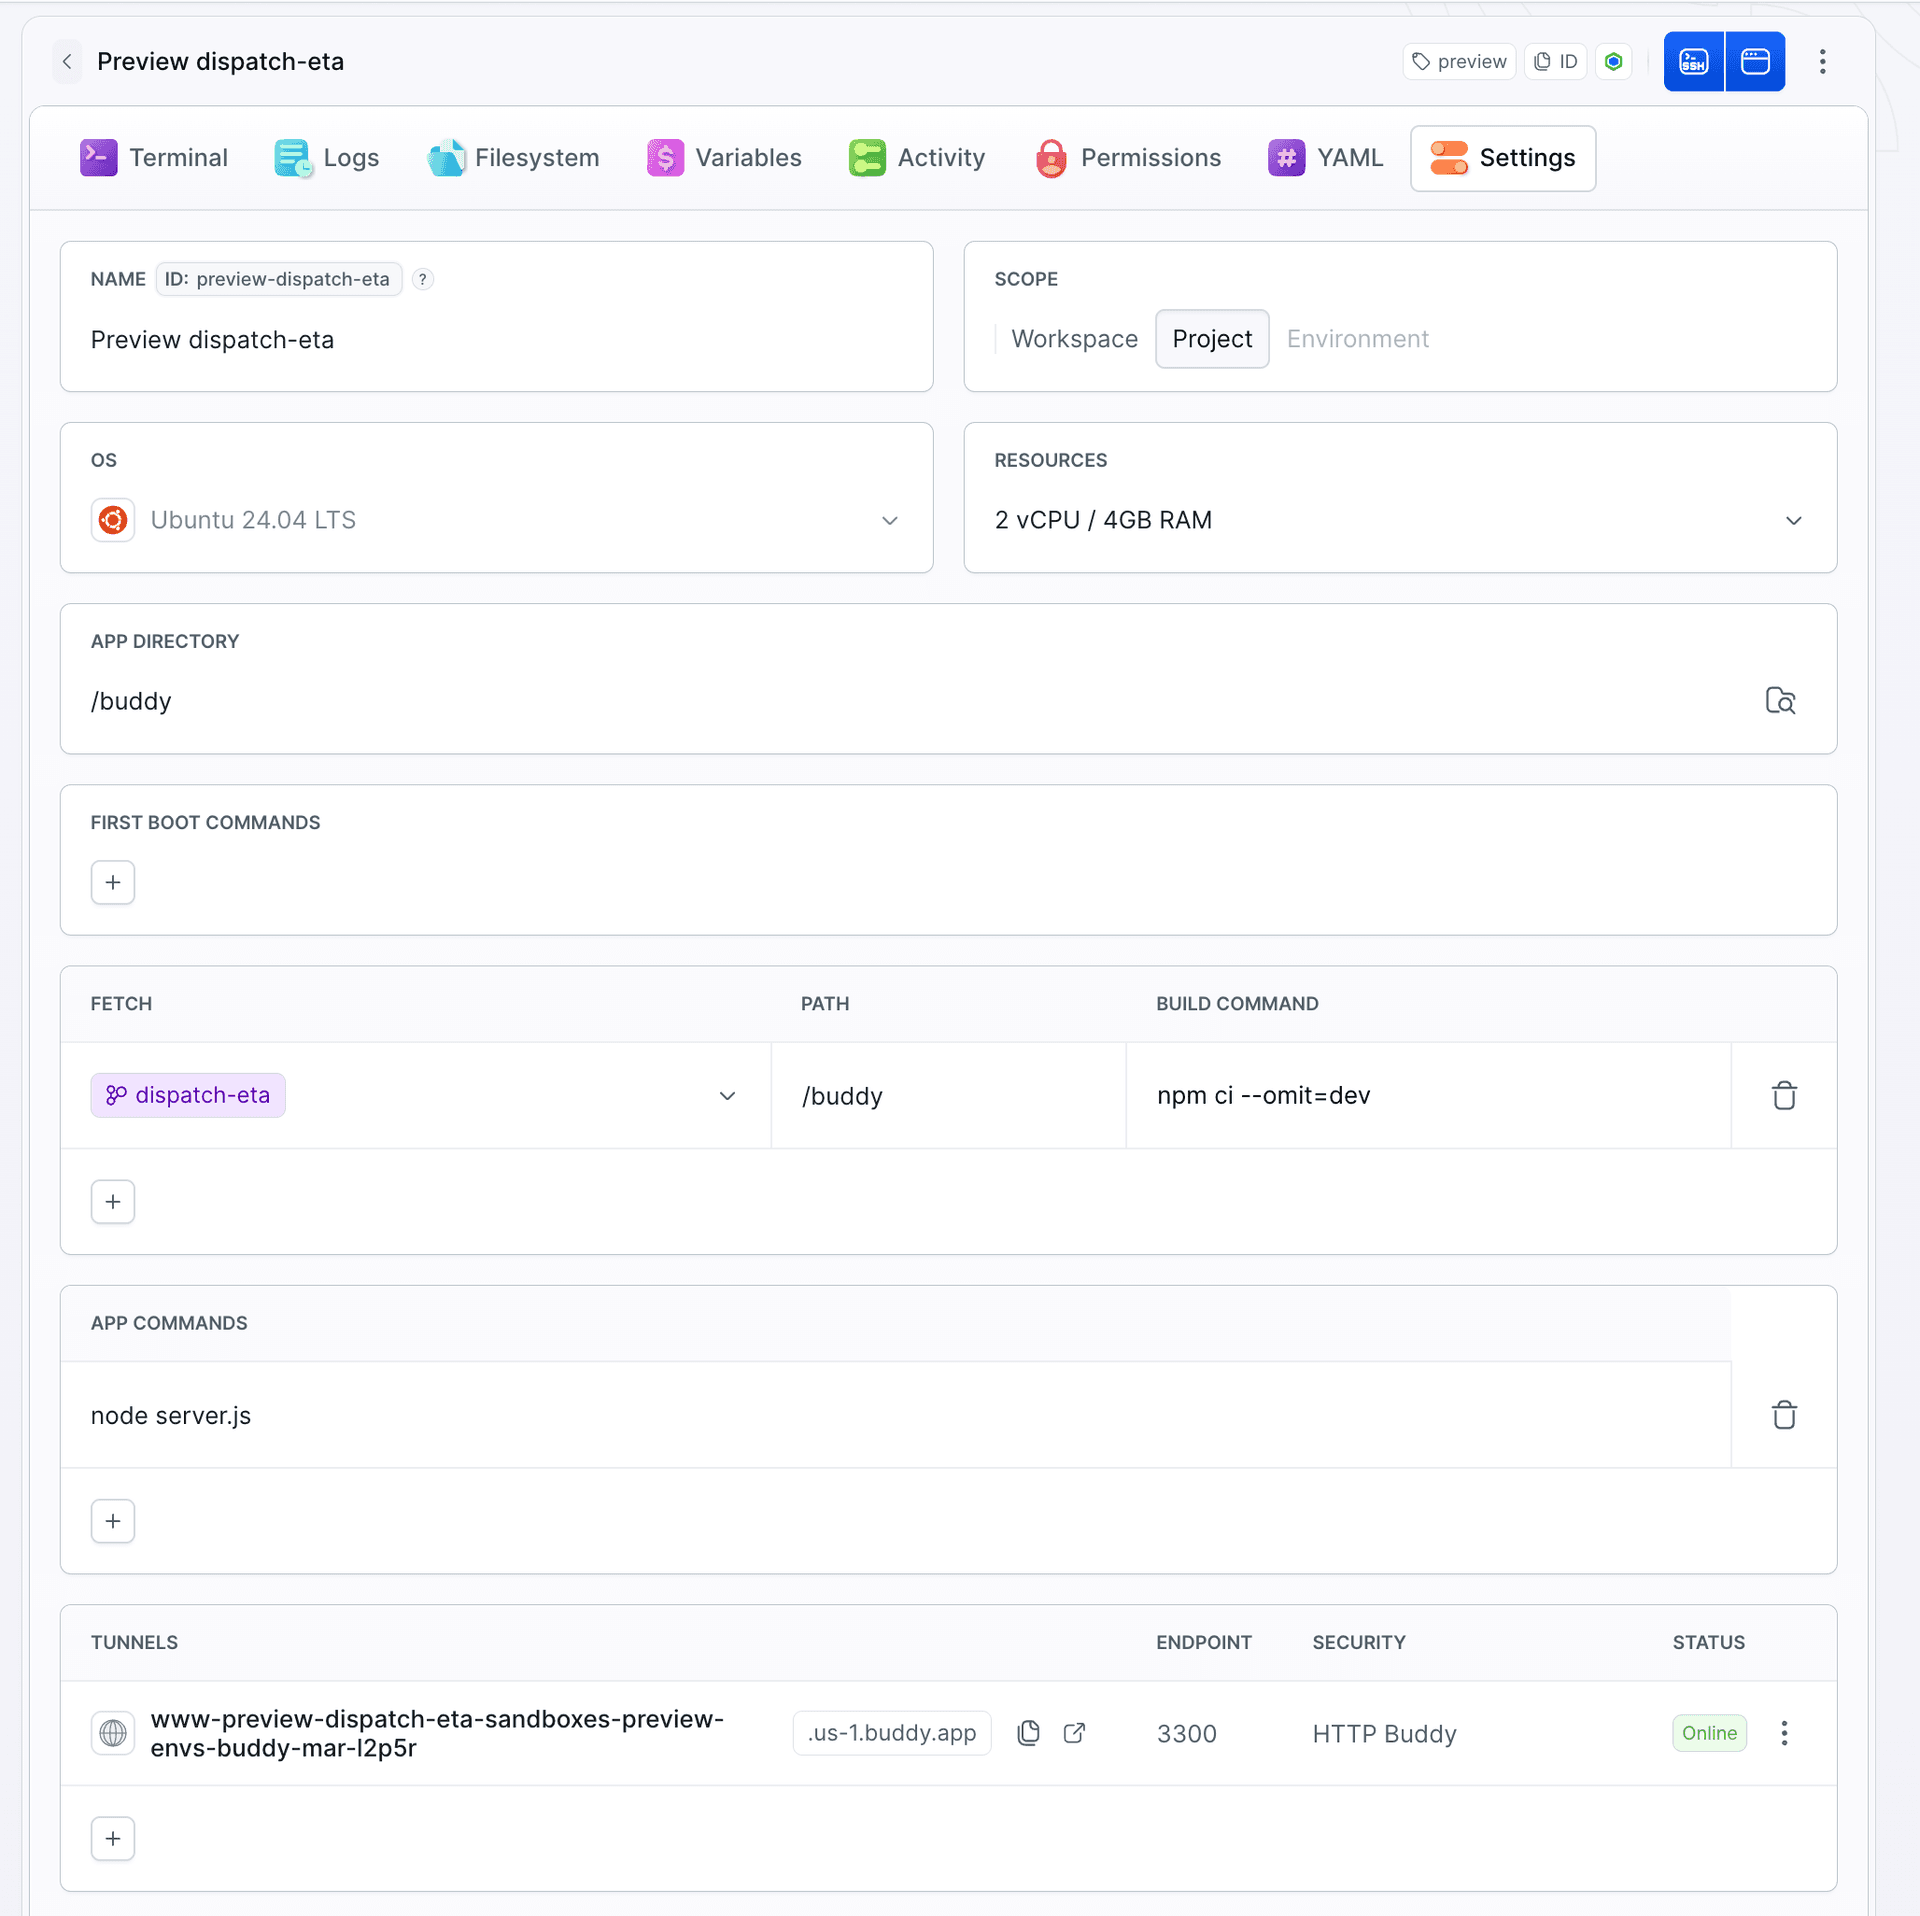Open the dispatch-eta fetch source dropdown

click(415, 1095)
